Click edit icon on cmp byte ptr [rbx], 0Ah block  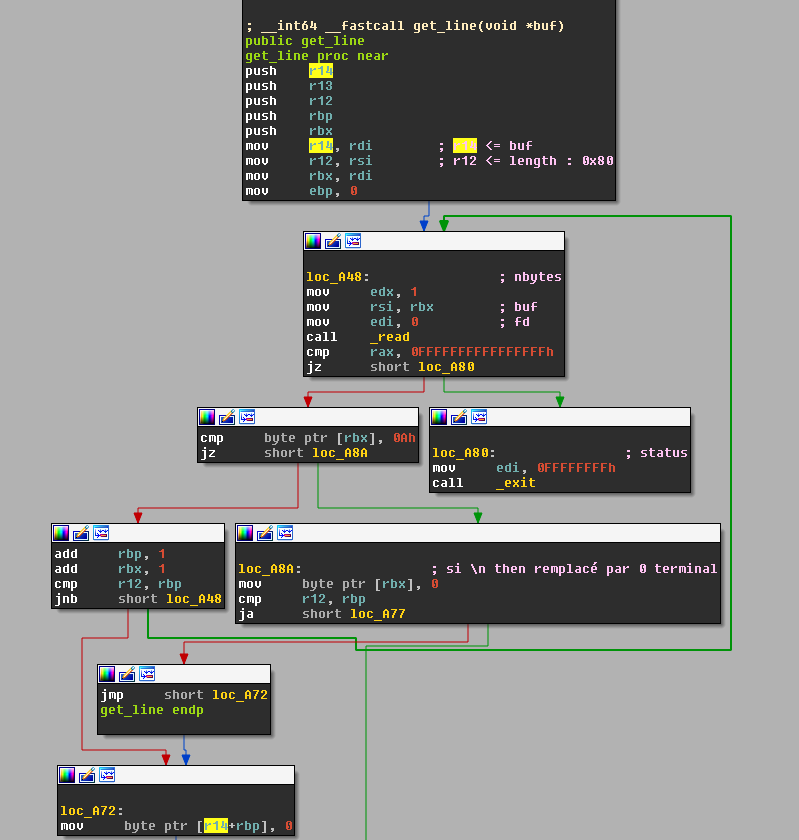[227, 417]
